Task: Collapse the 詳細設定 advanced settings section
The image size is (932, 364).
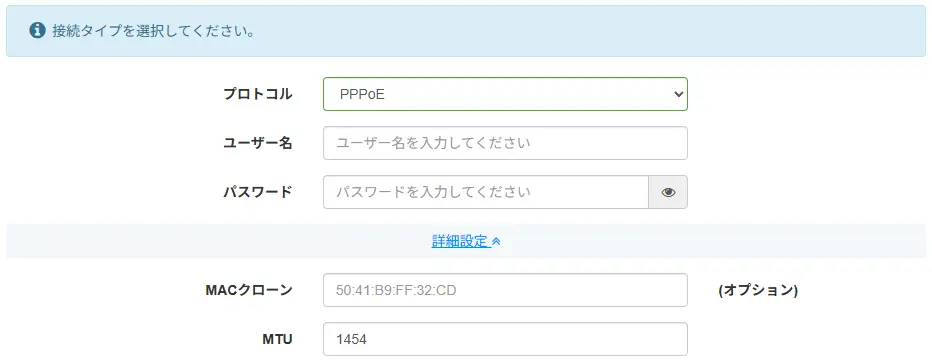Action: [466, 241]
